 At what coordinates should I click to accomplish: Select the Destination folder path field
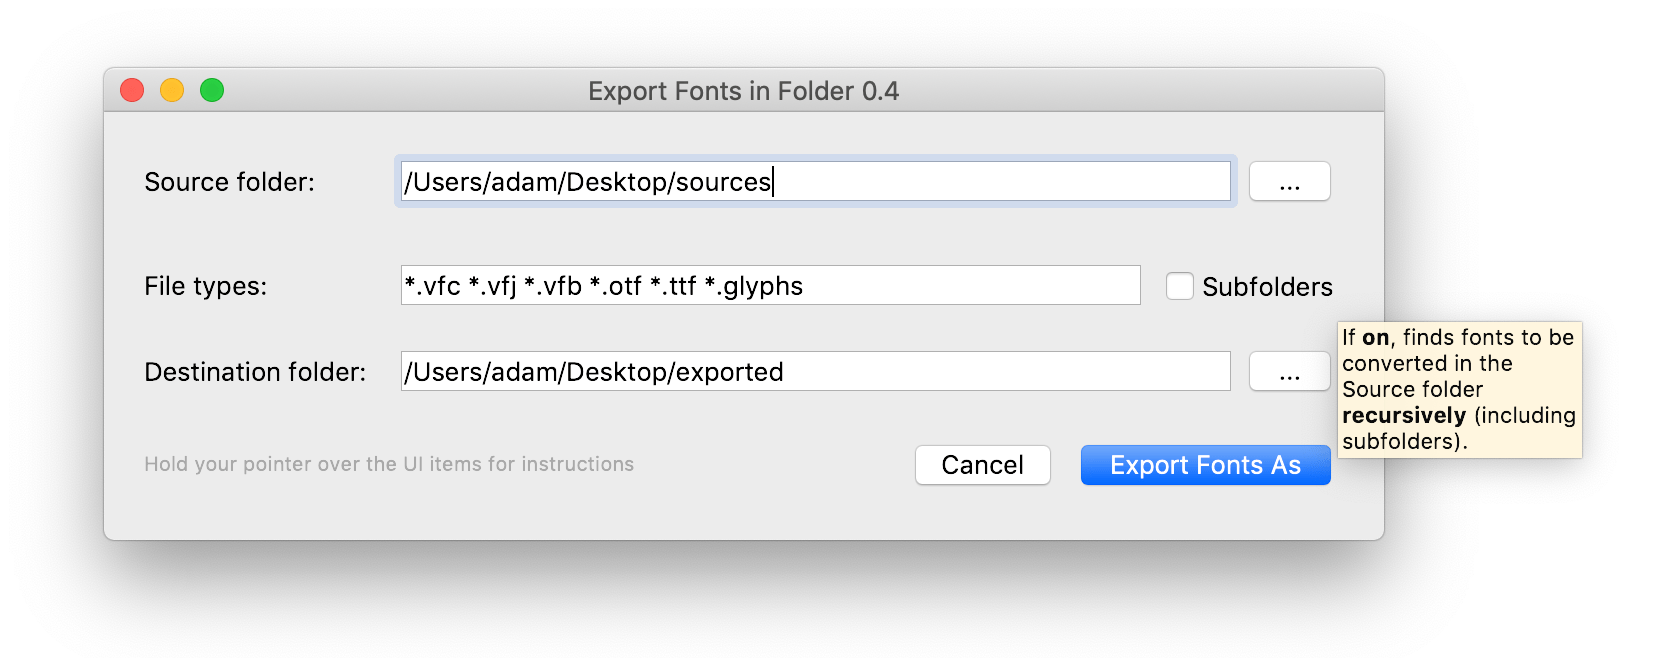tap(816, 371)
